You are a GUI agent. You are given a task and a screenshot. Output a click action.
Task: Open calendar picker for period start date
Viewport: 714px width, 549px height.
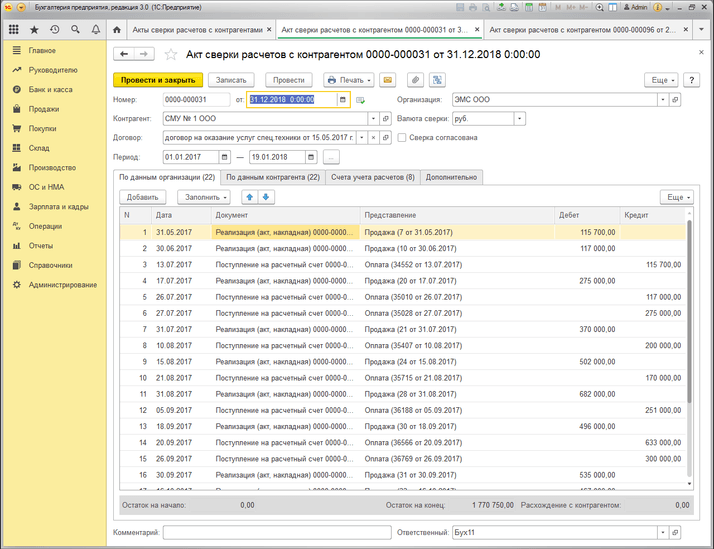224,157
